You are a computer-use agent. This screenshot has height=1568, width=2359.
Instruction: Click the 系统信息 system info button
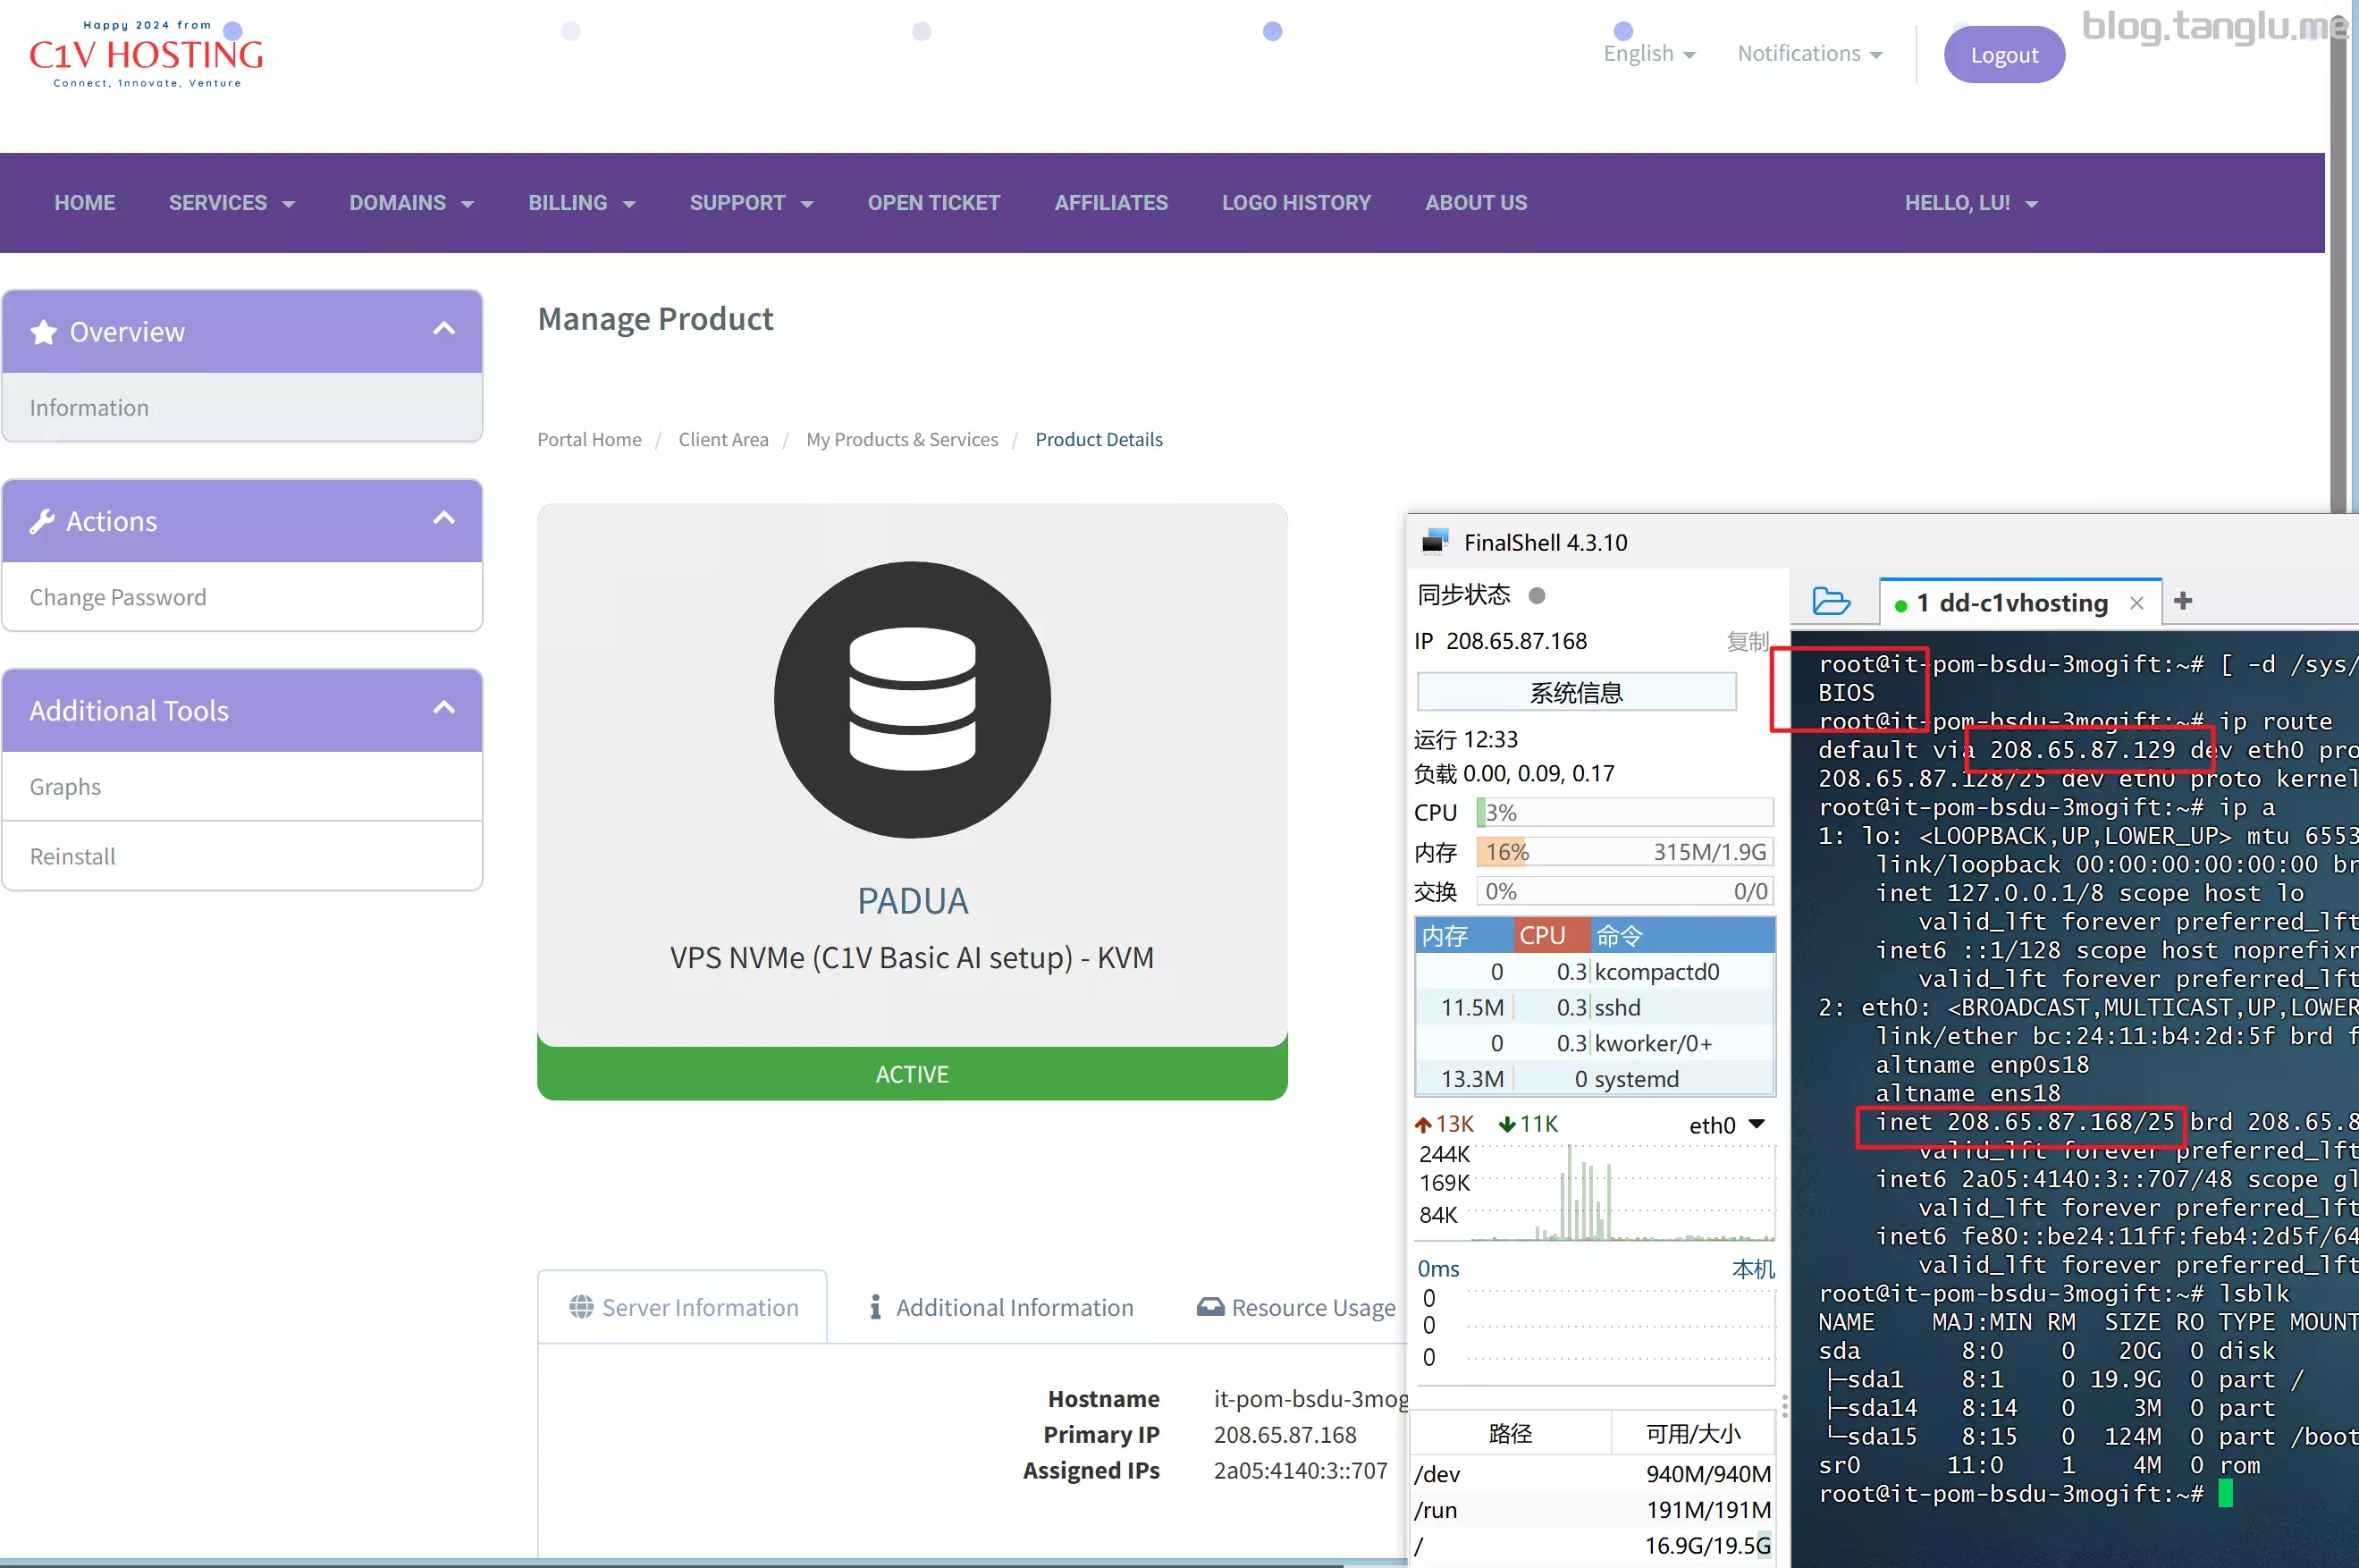click(1576, 692)
